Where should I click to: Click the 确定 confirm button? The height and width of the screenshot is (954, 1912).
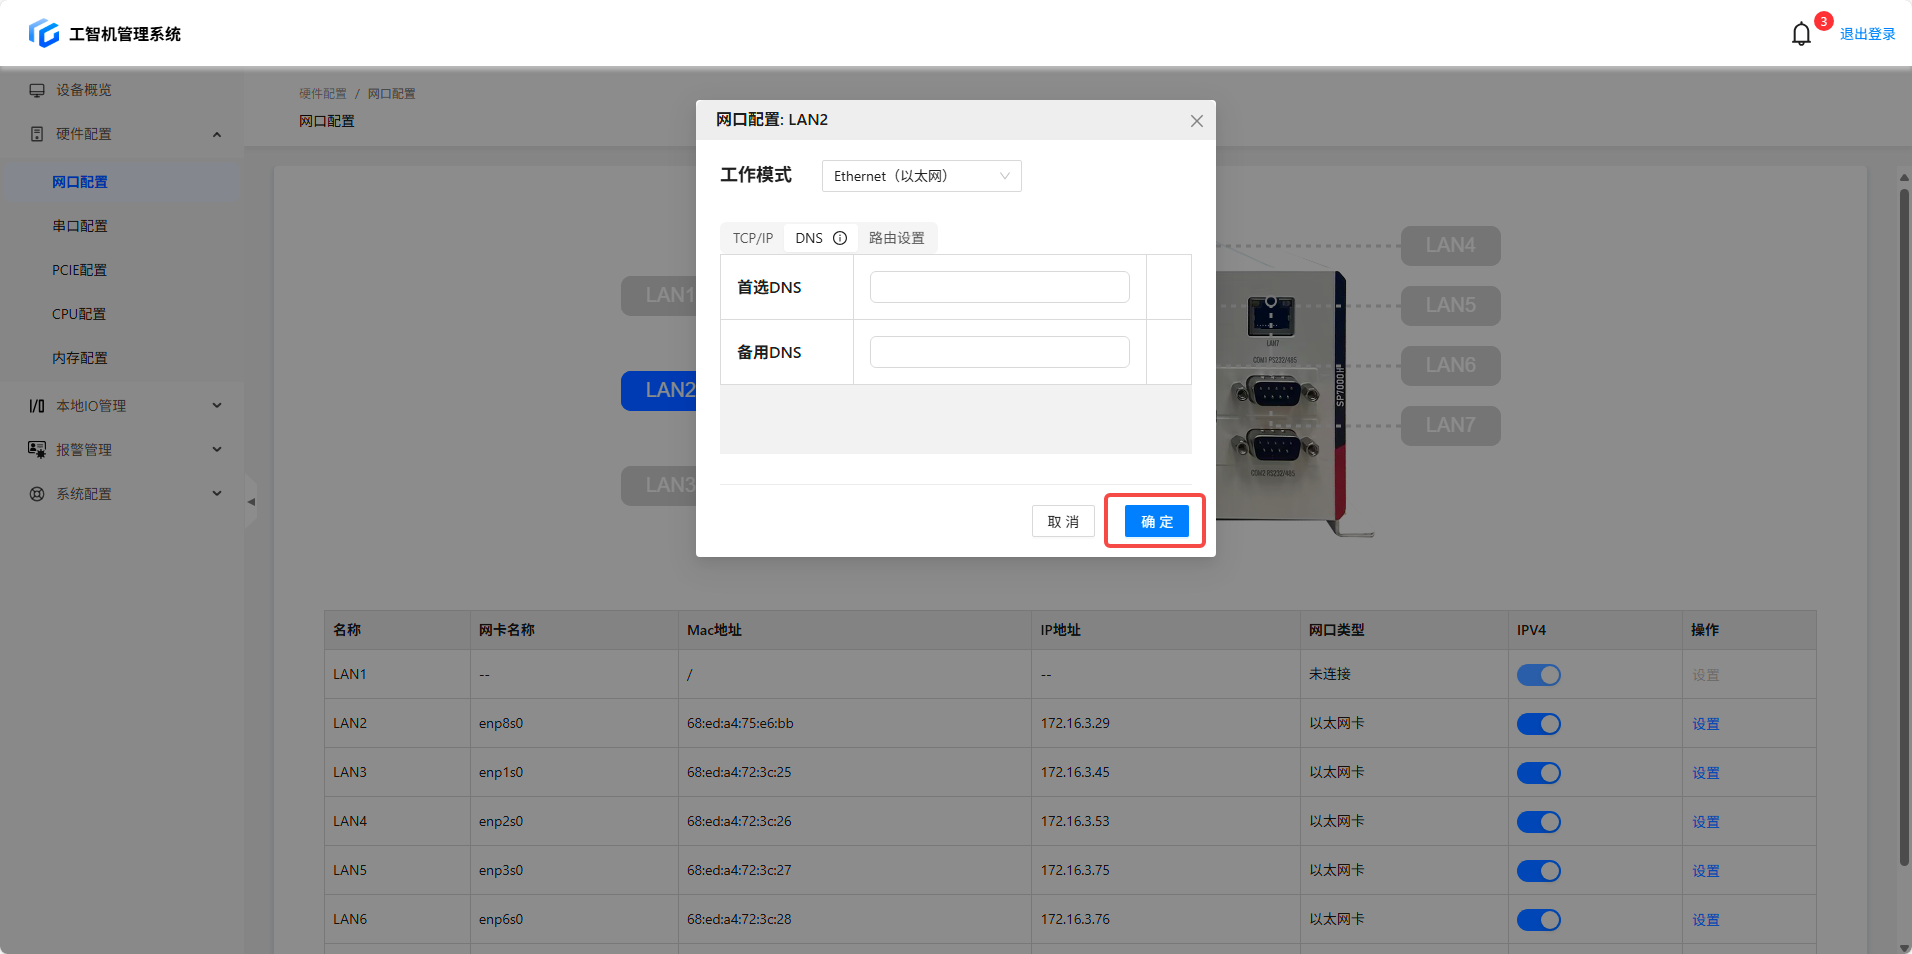1156,521
